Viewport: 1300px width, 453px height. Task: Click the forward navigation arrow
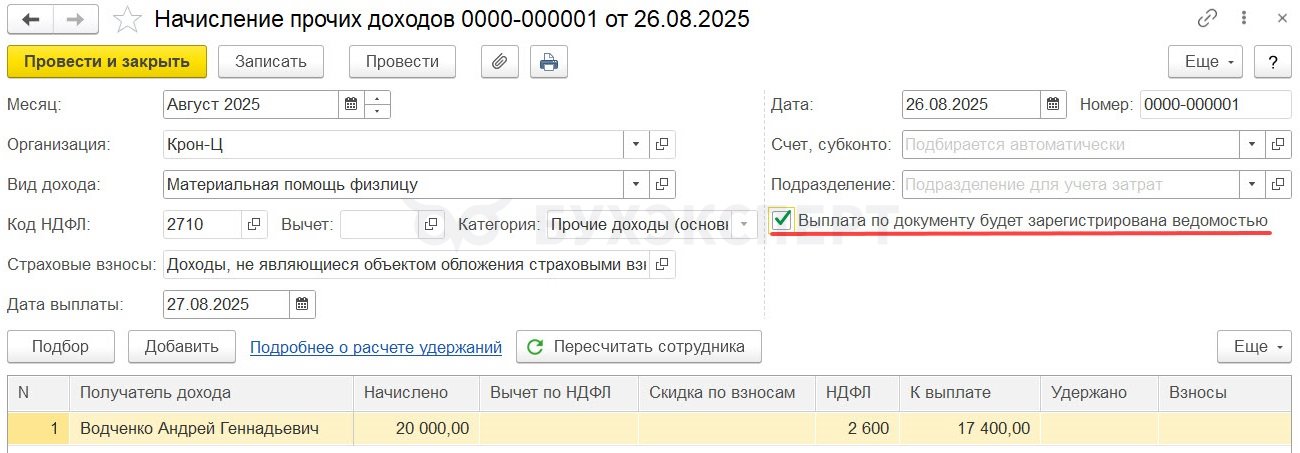[76, 19]
